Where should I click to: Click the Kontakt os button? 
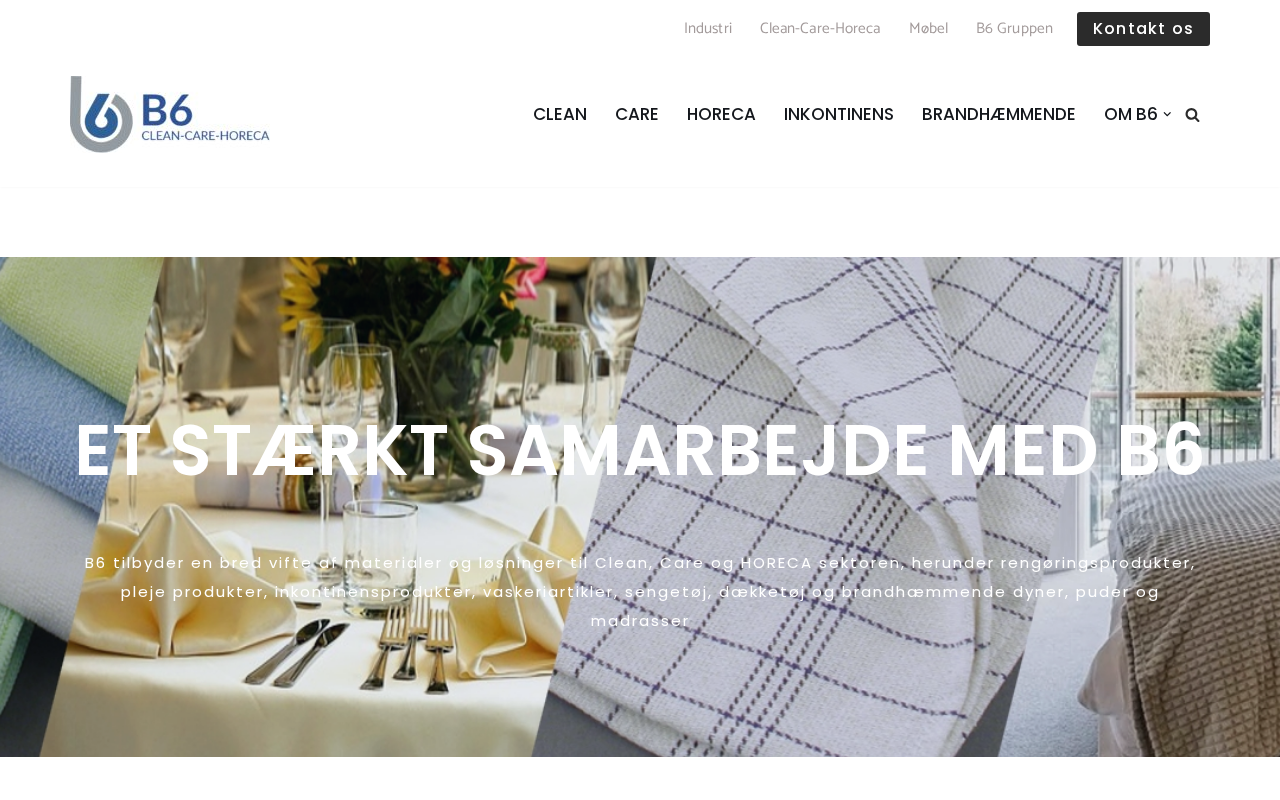click(x=1143, y=29)
